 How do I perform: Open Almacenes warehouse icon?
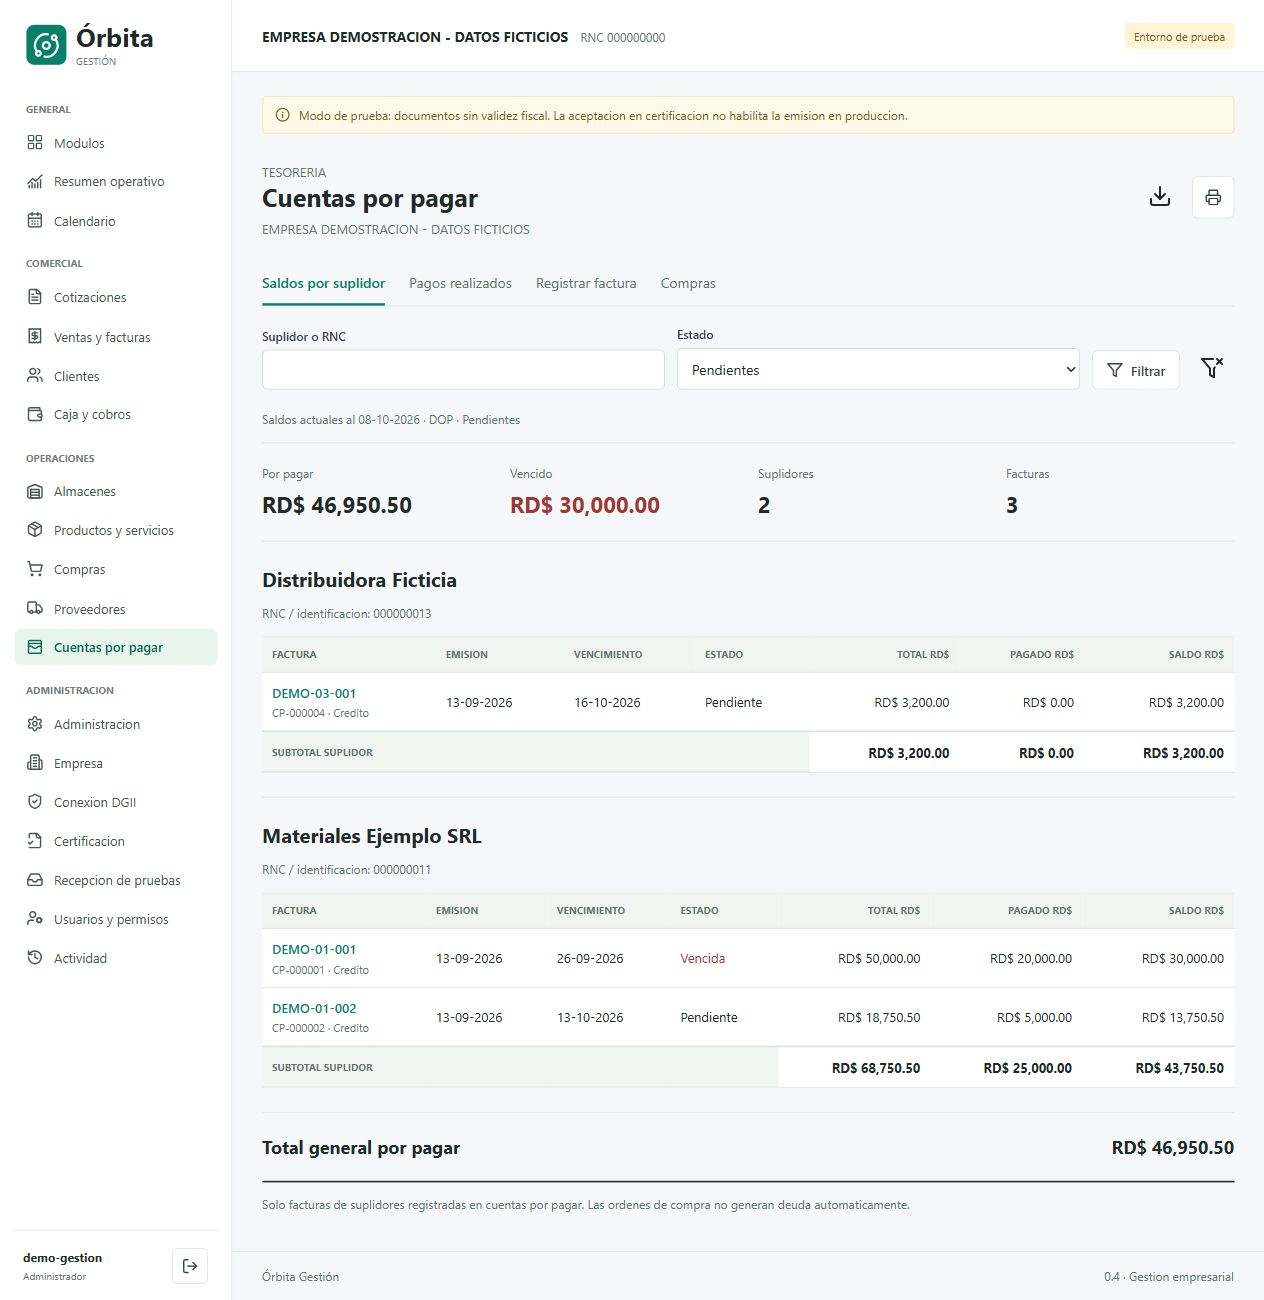[35, 491]
